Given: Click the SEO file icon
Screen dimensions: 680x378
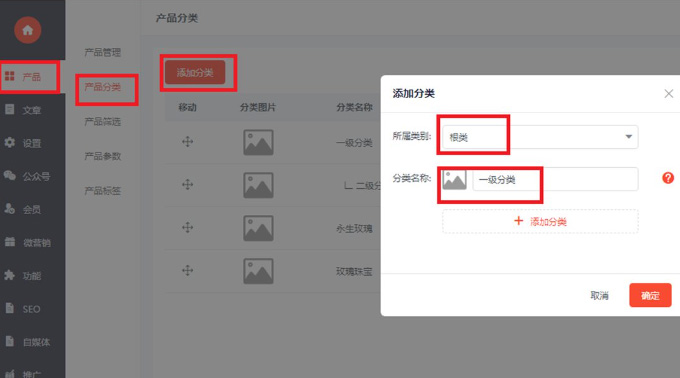Looking at the screenshot, I should click(x=10, y=308).
